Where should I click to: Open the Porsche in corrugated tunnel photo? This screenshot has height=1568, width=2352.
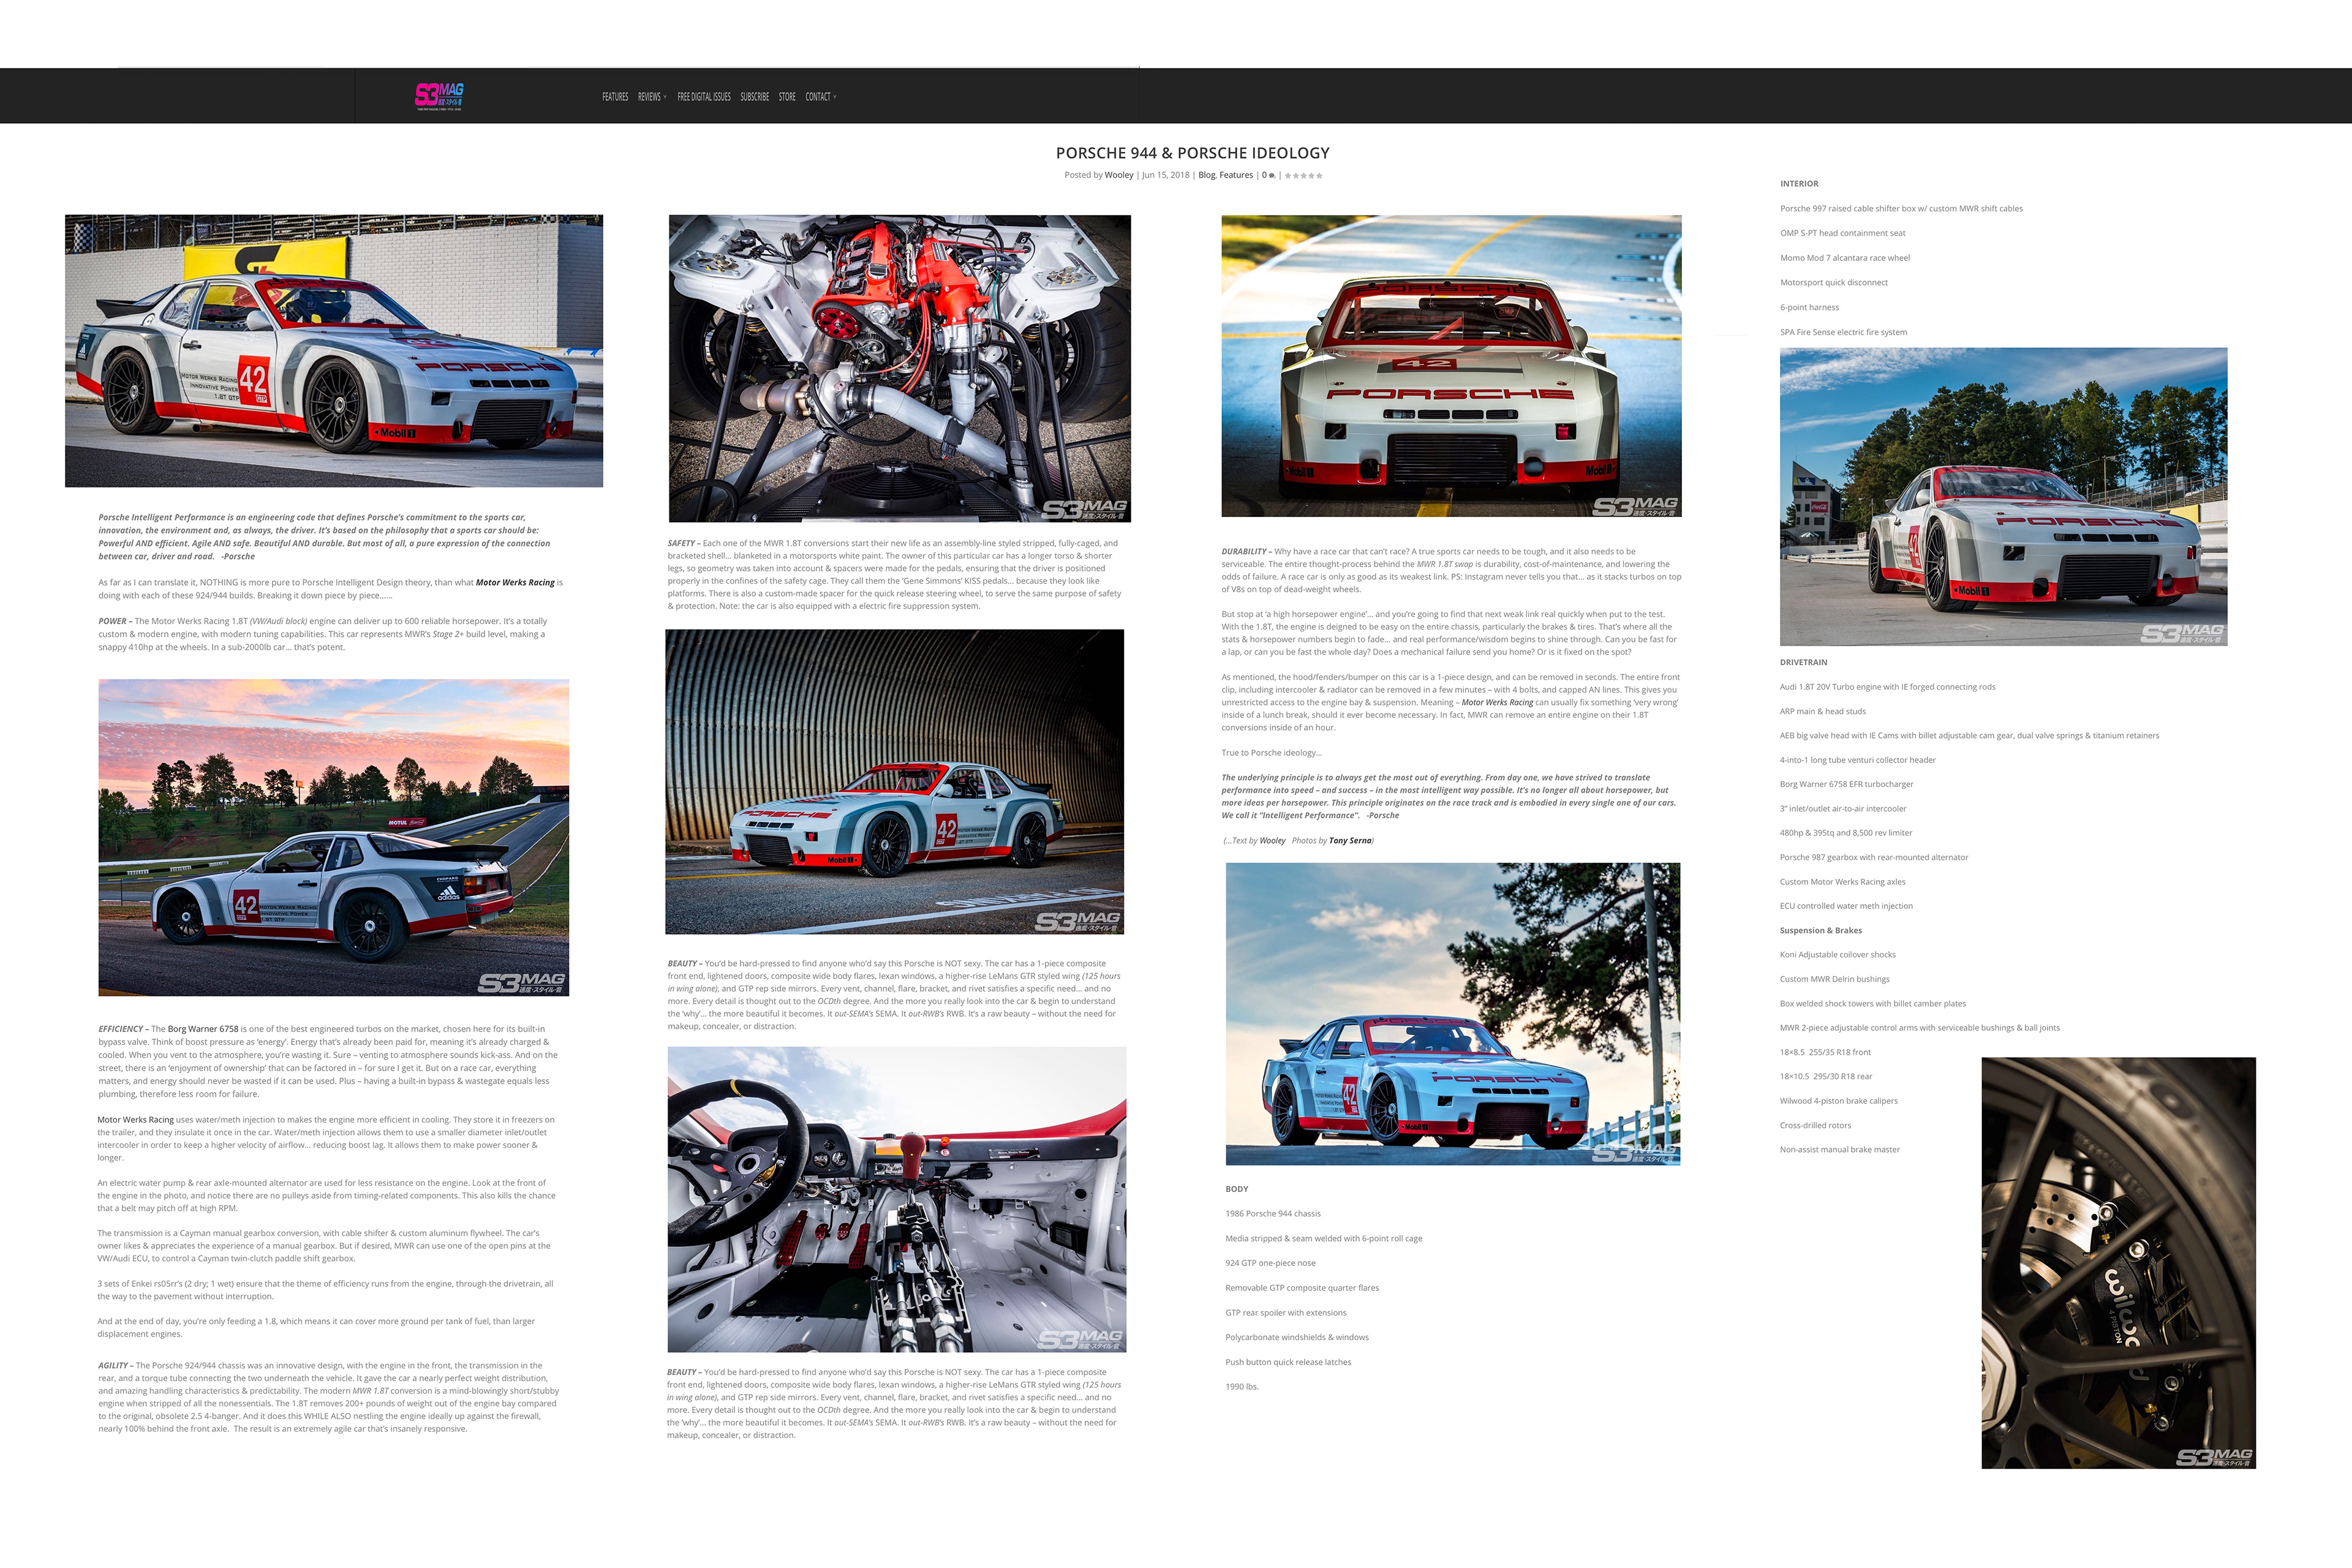click(895, 782)
